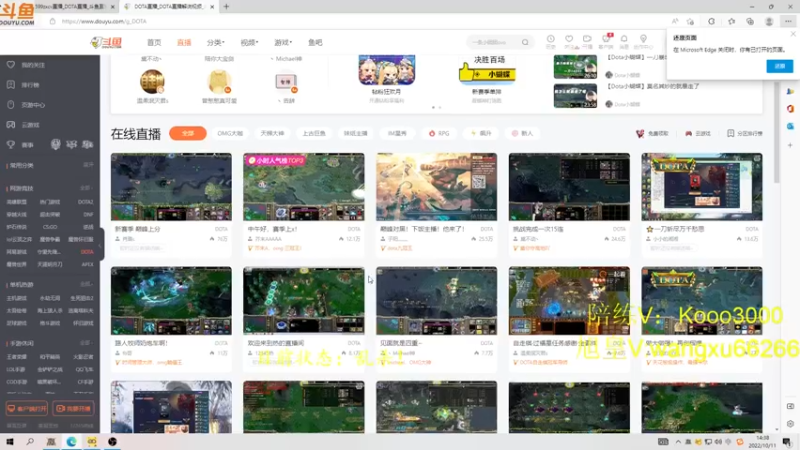Viewport: 800px width, 450px height.
Task: Show all 网游竞技 categories
Action: [86, 188]
